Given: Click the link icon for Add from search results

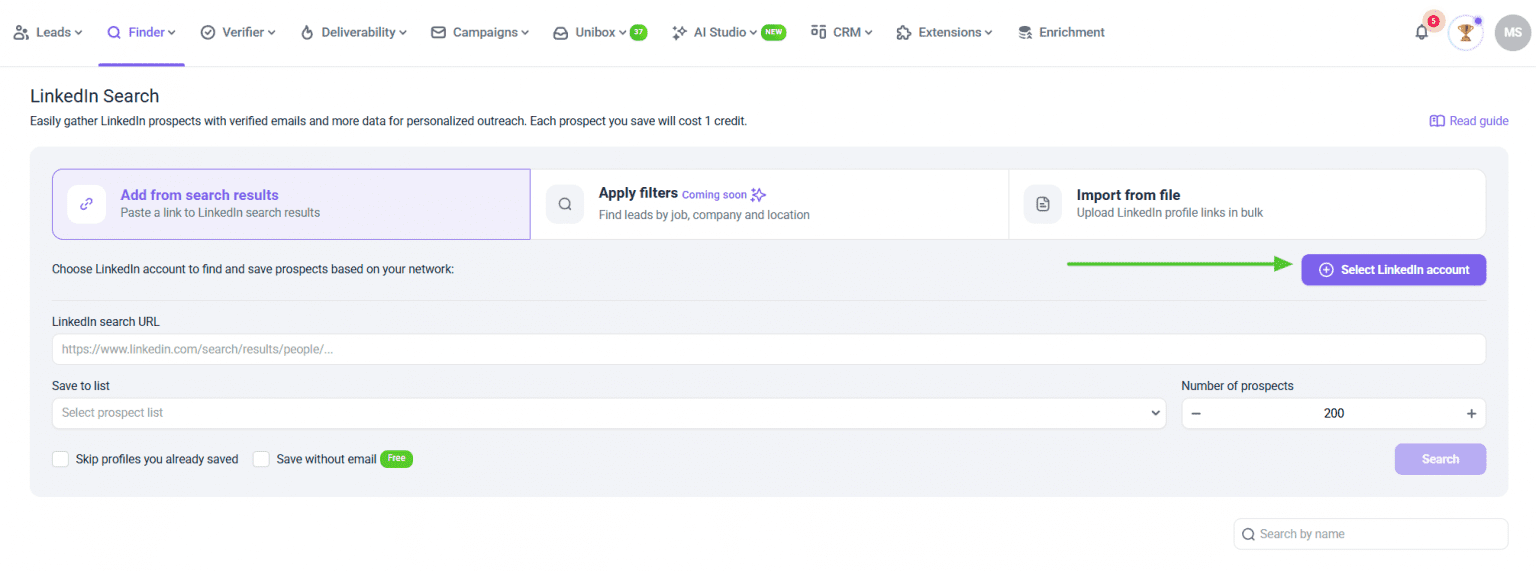Looking at the screenshot, I should click(86, 204).
